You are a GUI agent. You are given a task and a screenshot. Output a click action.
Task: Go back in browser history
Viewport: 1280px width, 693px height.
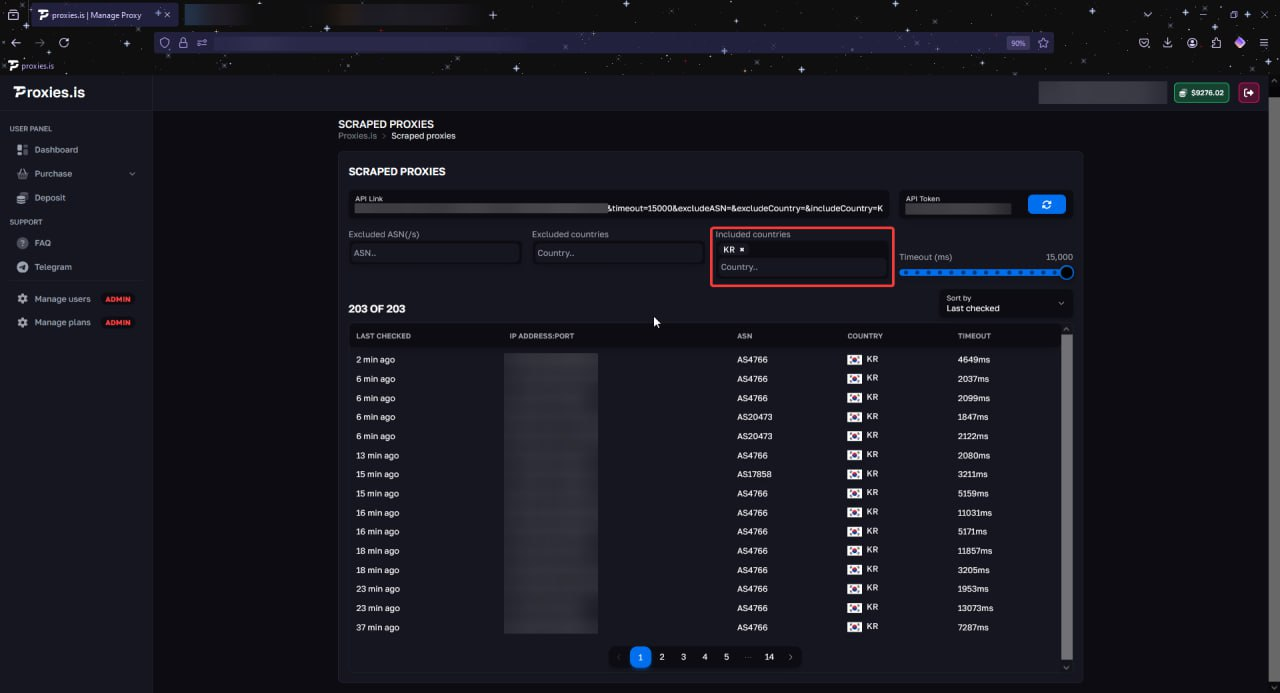(16, 43)
